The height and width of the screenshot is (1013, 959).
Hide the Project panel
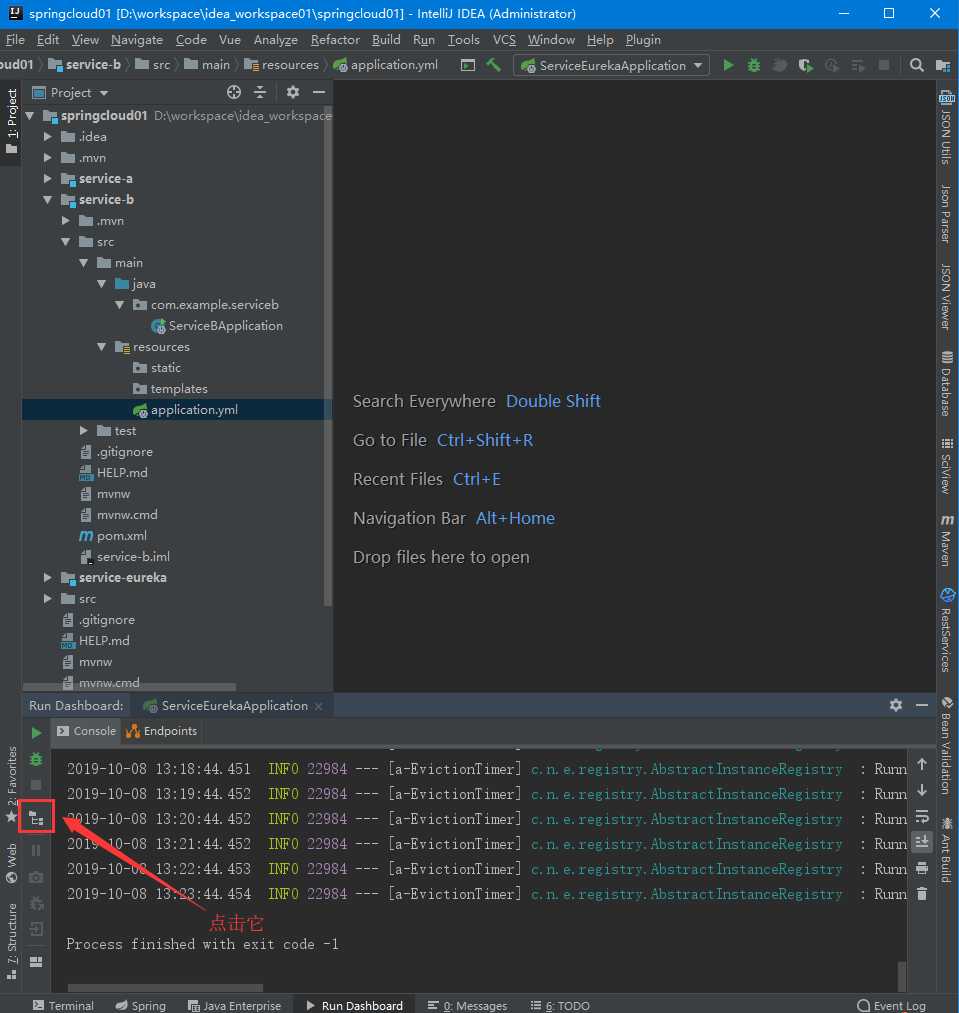[319, 92]
